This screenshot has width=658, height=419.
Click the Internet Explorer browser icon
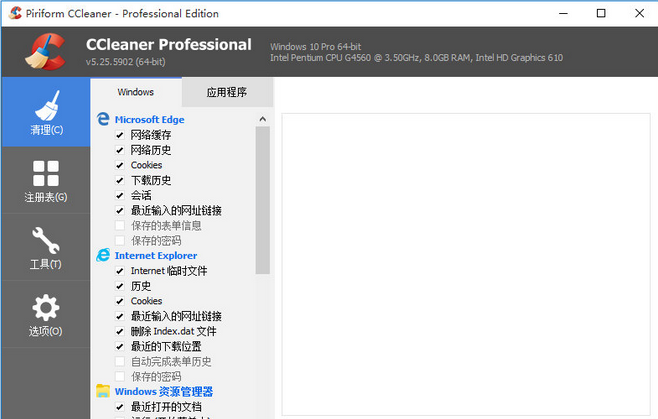[103, 255]
